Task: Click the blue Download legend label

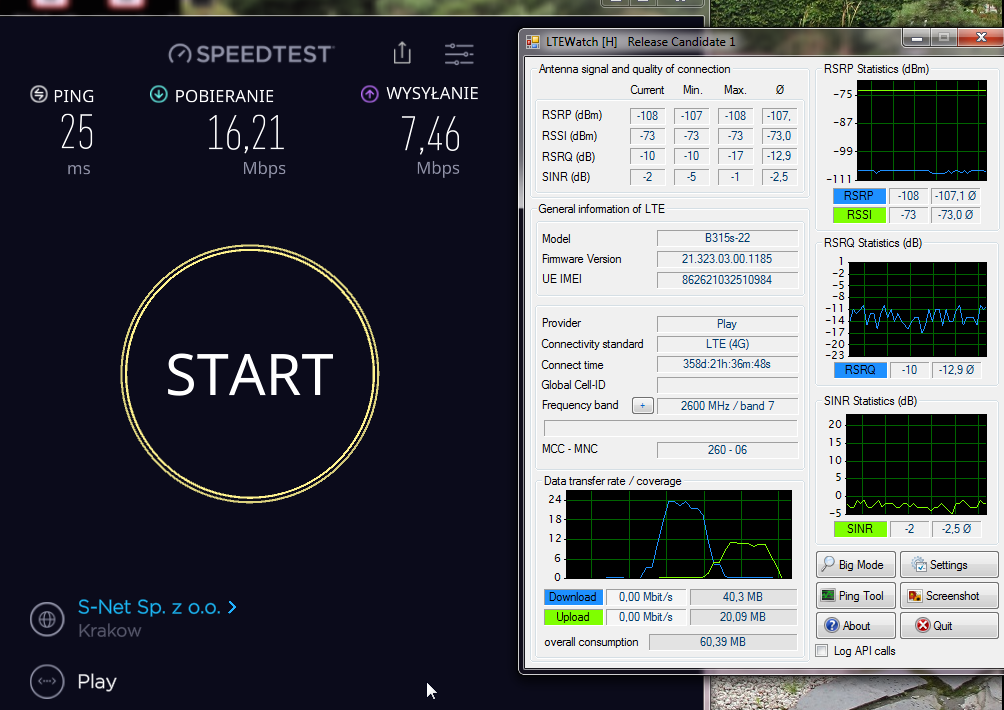Action: click(x=572, y=597)
